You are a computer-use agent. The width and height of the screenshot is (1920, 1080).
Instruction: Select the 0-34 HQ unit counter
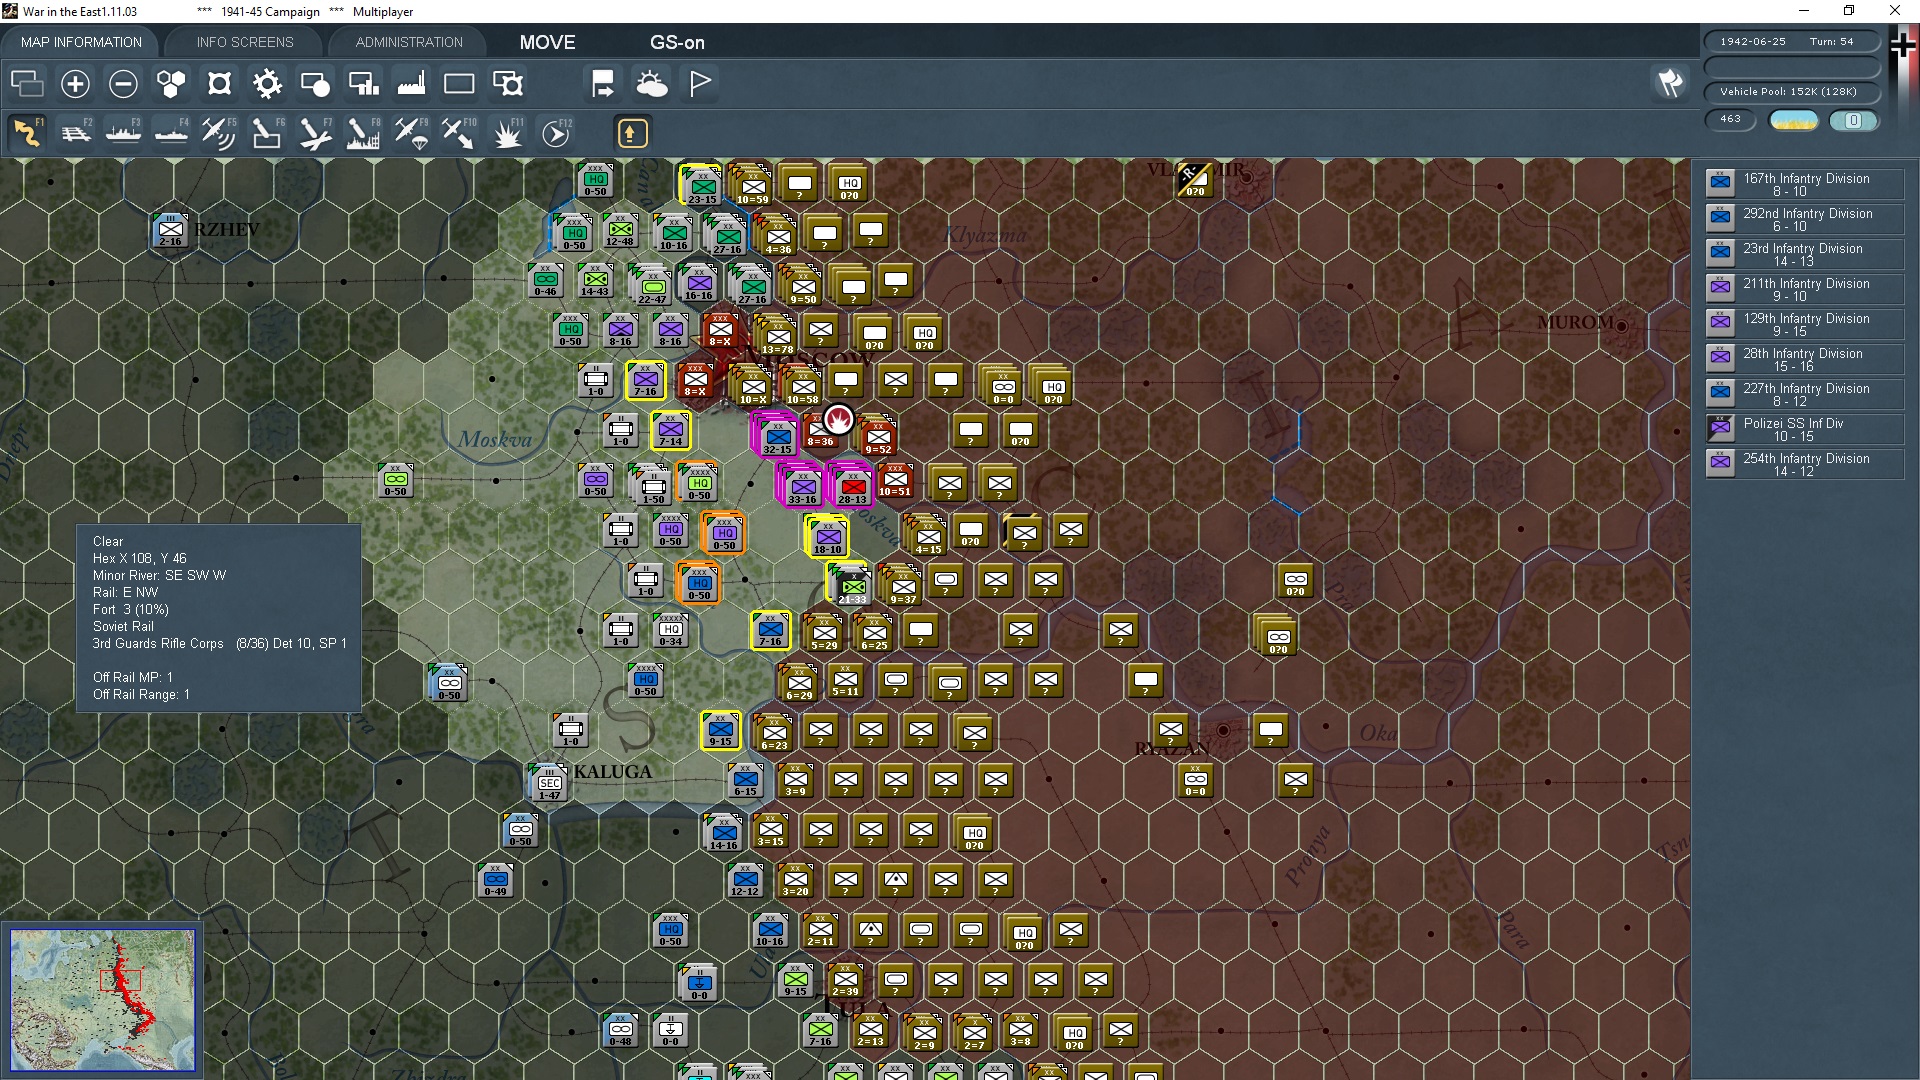670,630
